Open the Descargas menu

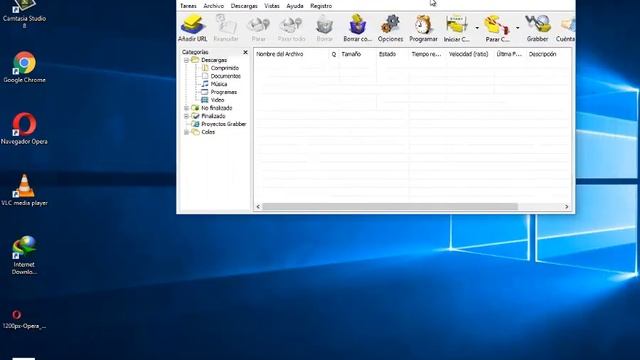(x=244, y=6)
